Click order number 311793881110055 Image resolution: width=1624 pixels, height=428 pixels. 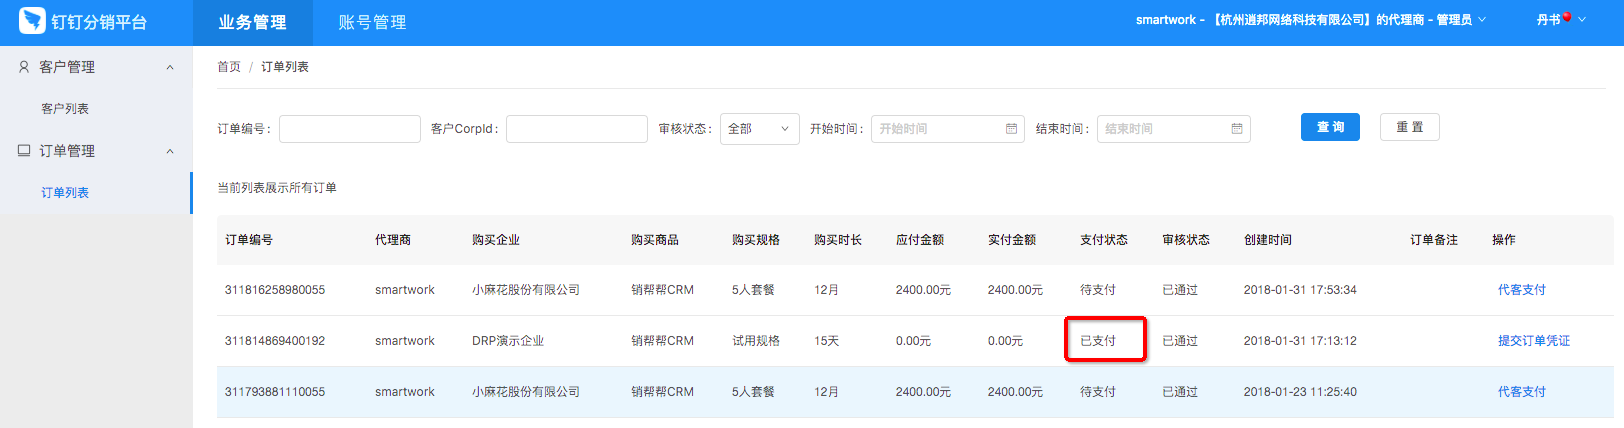click(x=275, y=392)
